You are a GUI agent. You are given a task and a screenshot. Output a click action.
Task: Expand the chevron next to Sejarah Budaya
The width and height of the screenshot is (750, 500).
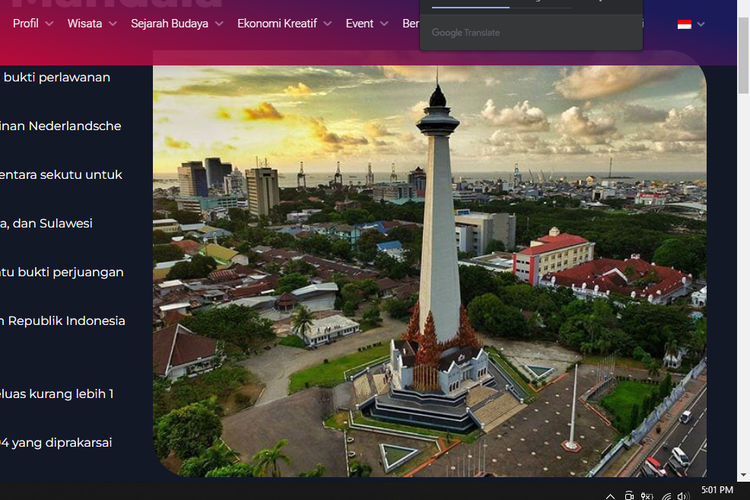point(219,23)
